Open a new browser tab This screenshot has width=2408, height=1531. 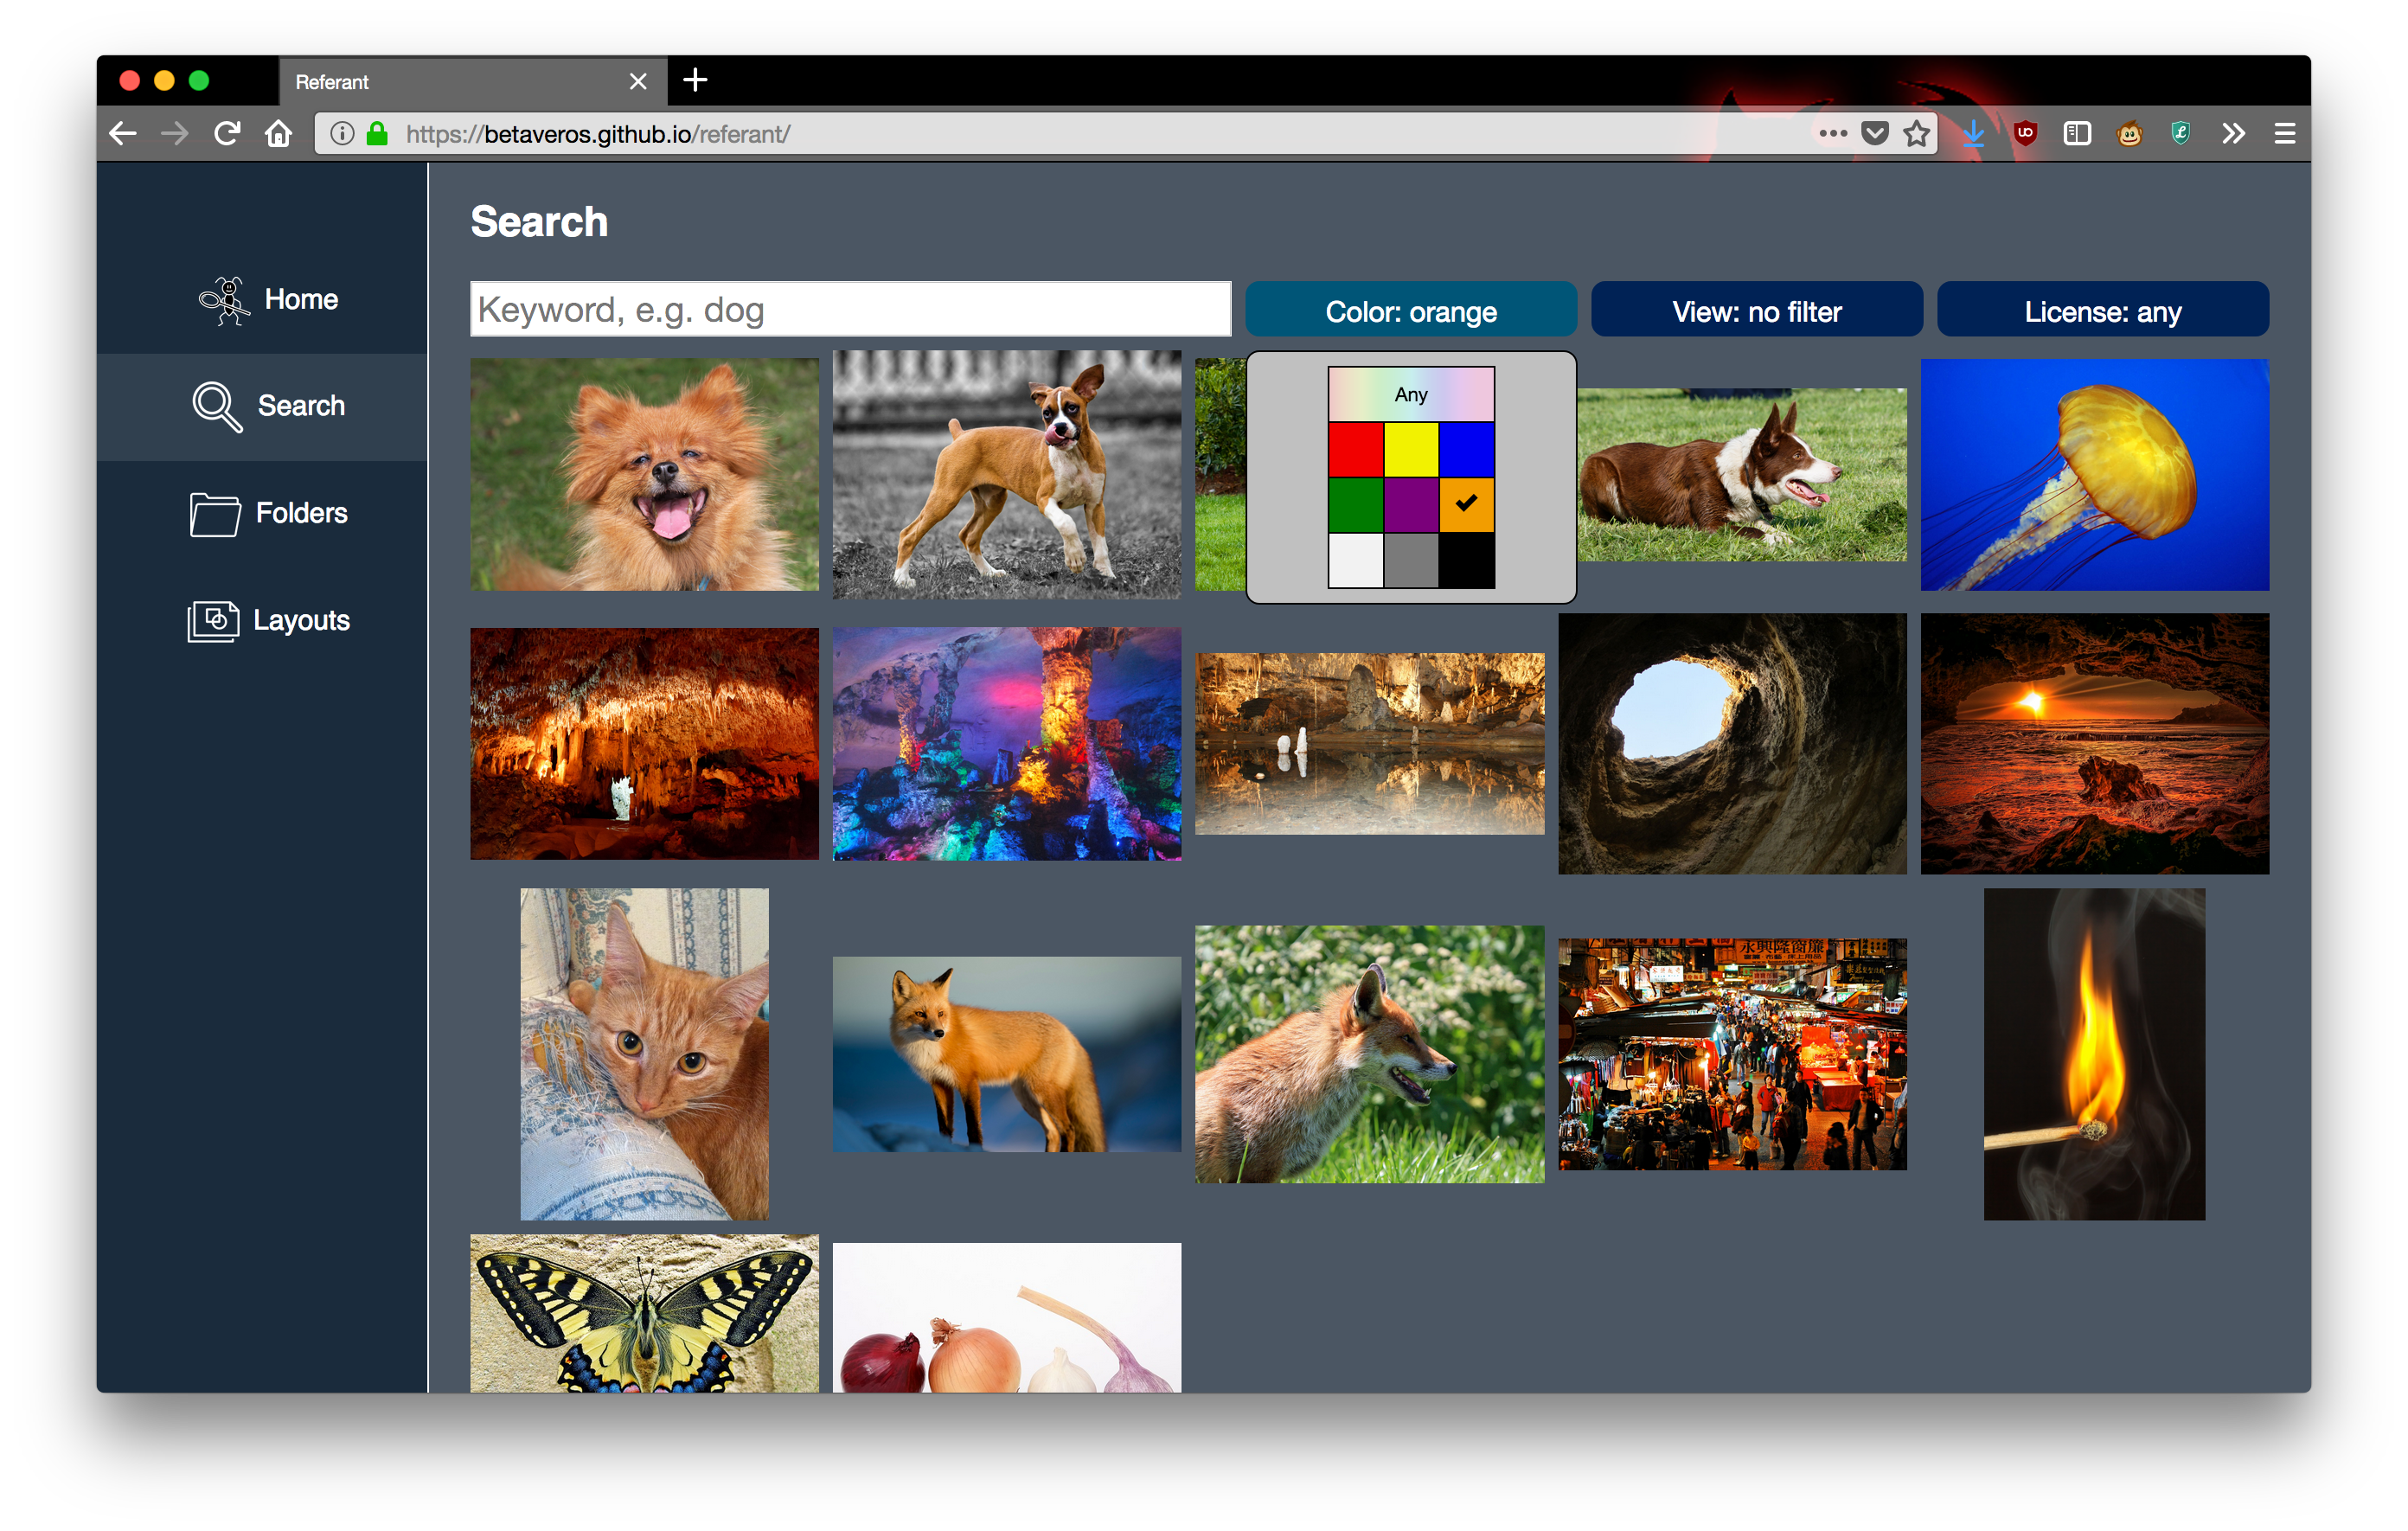pyautogui.click(x=695, y=80)
